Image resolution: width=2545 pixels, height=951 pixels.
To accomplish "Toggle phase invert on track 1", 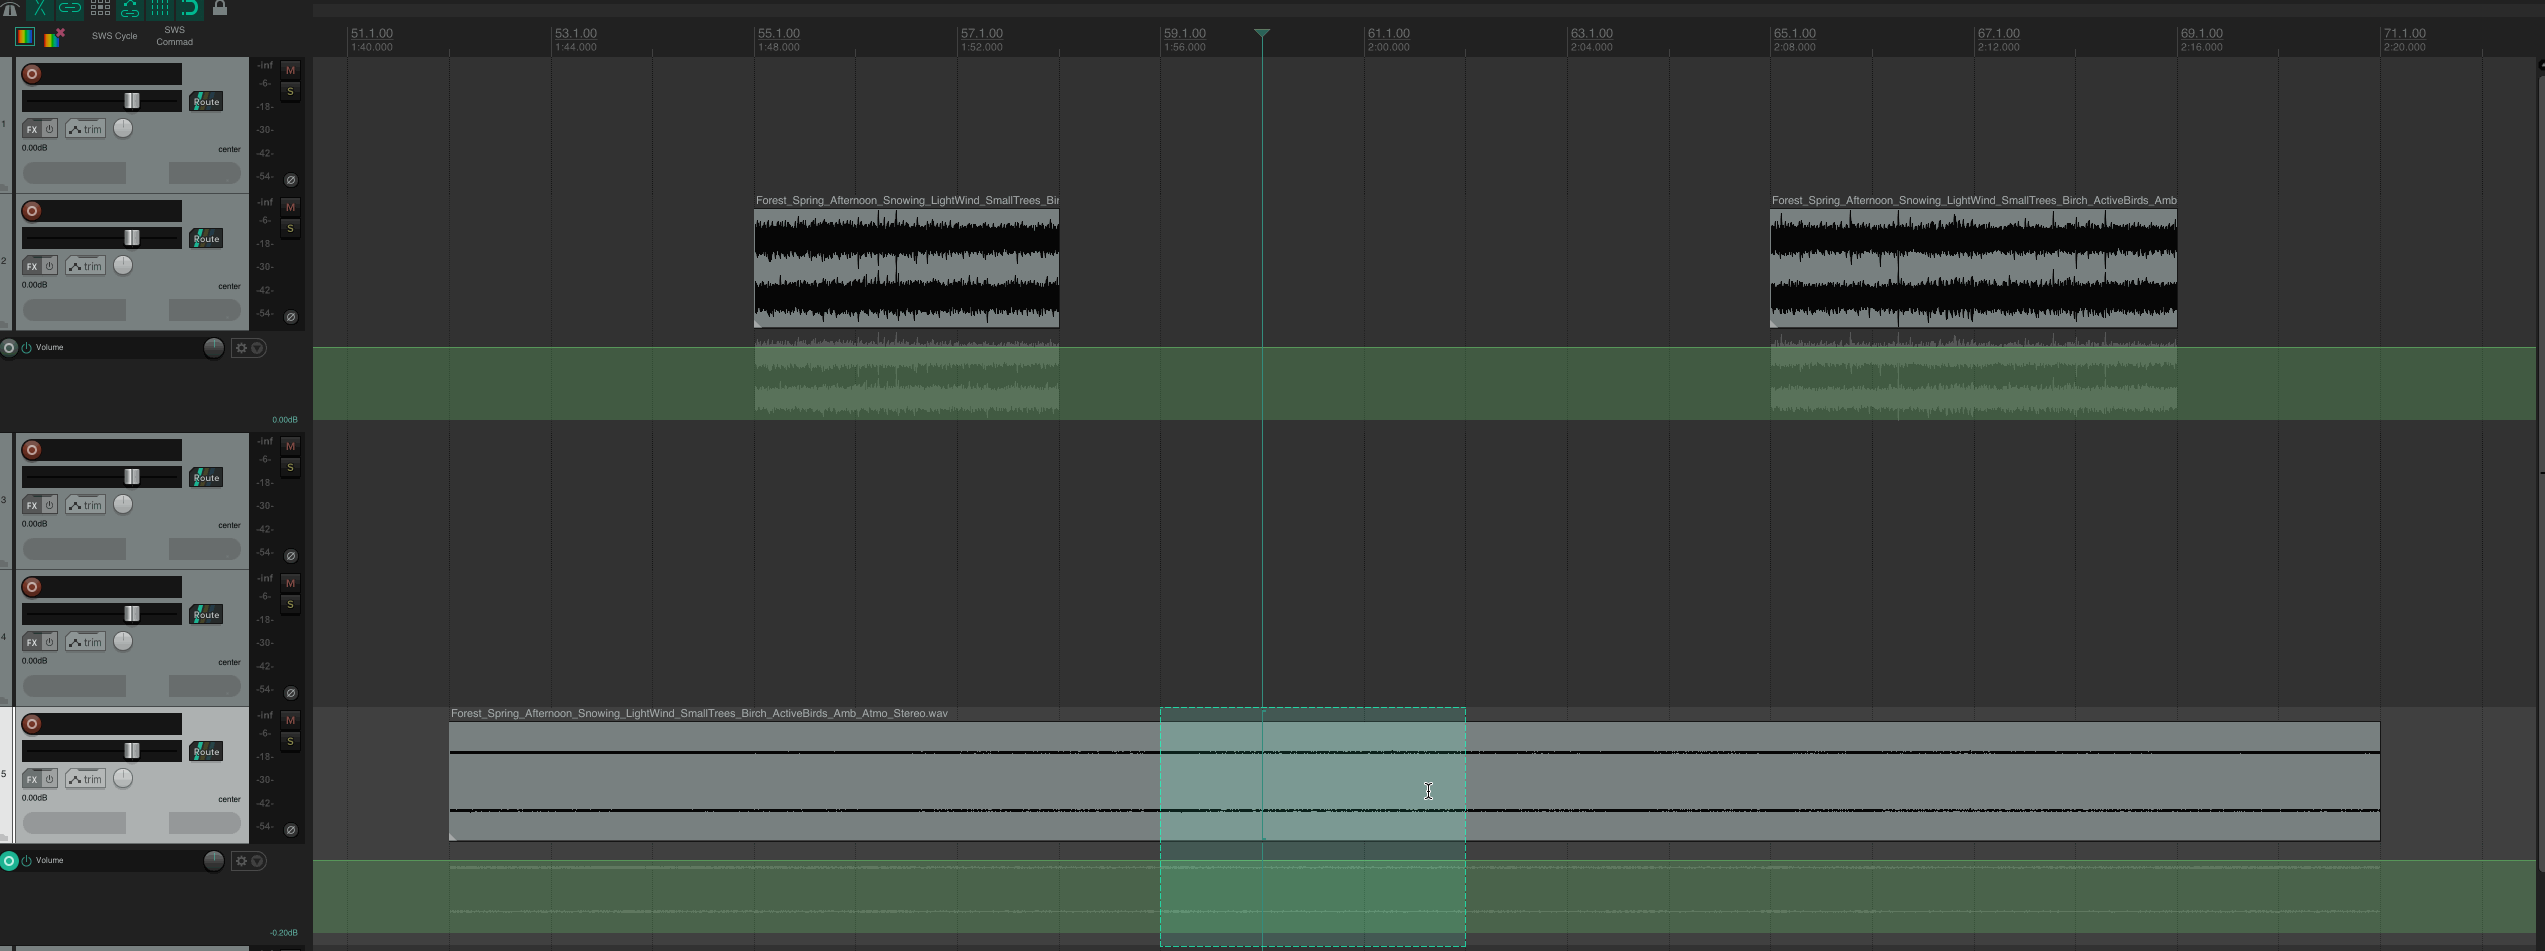I will (291, 180).
